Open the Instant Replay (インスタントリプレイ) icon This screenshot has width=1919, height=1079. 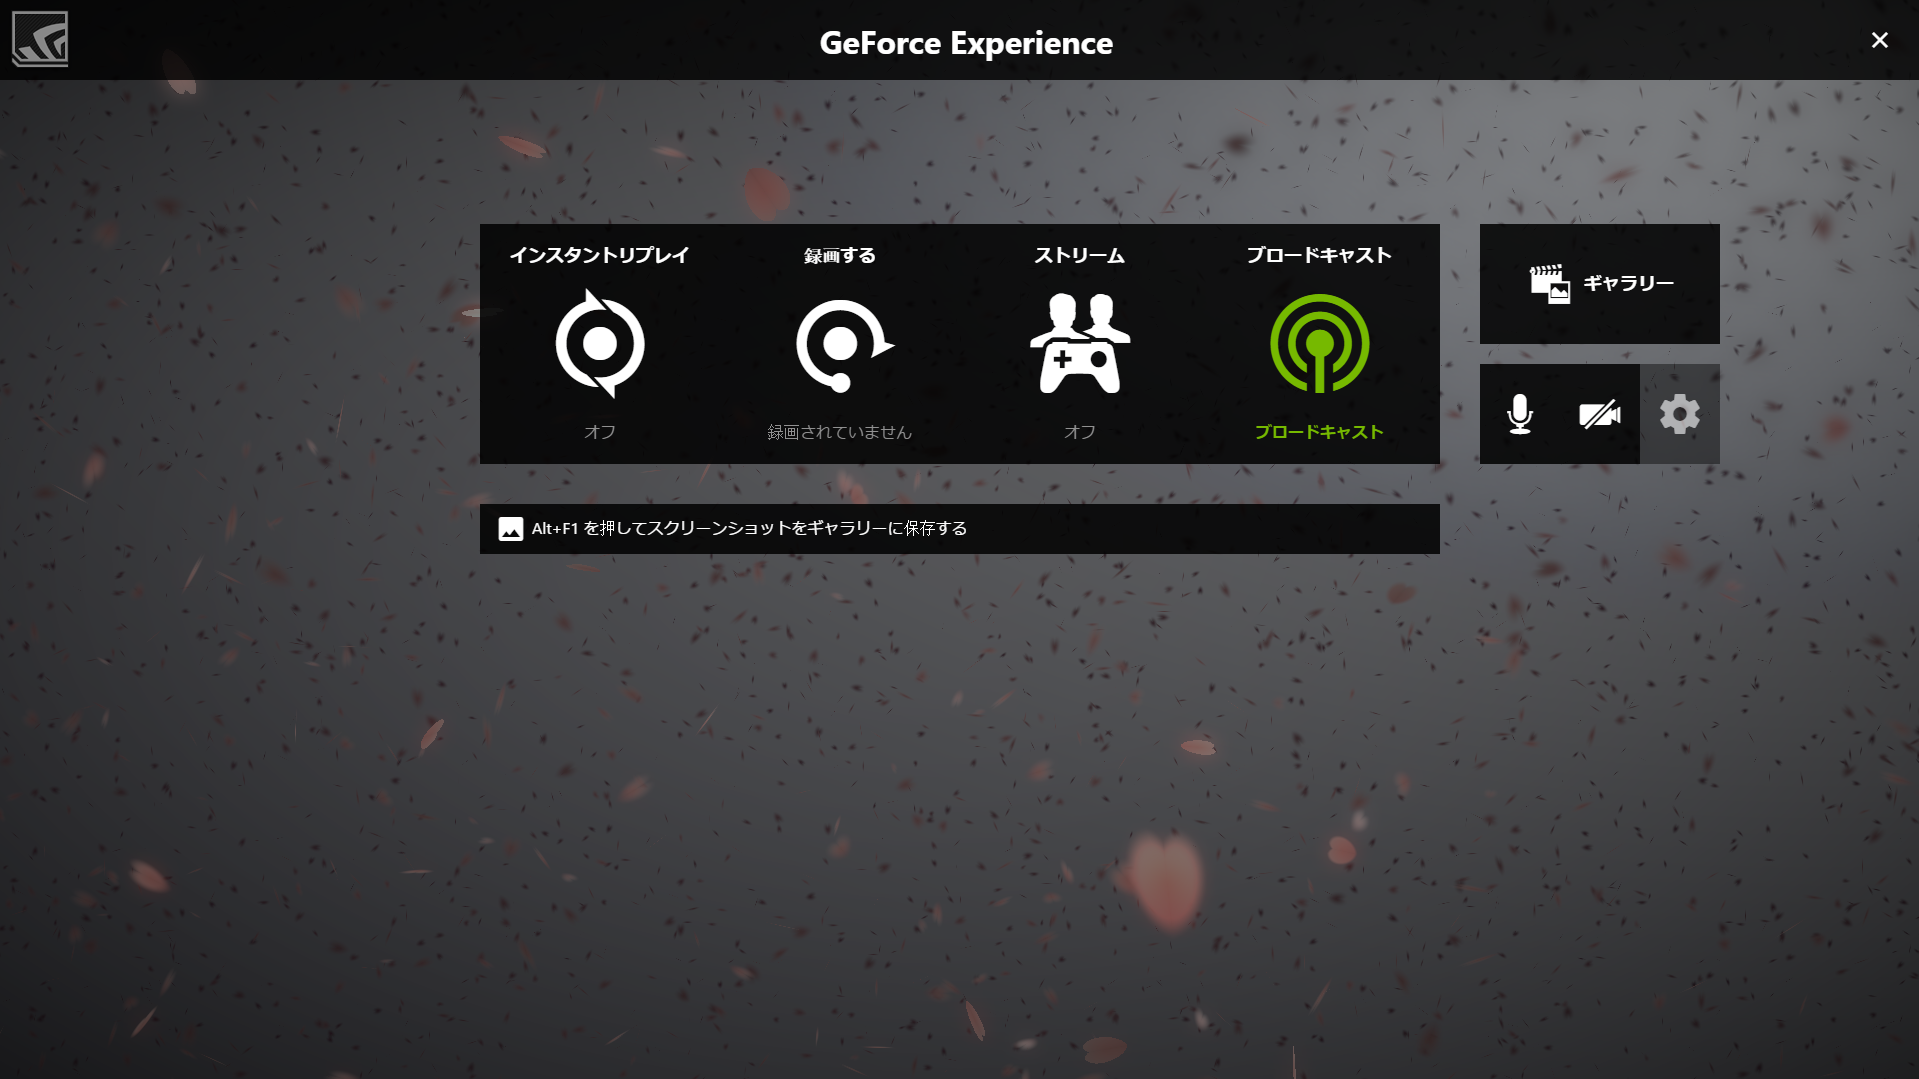(x=600, y=343)
